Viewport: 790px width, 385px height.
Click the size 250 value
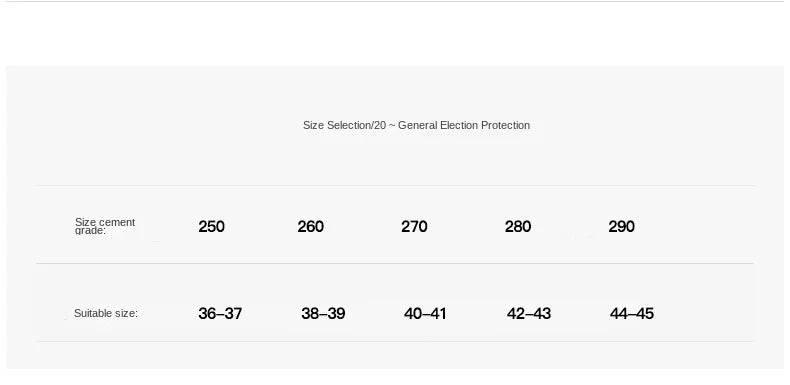(211, 227)
